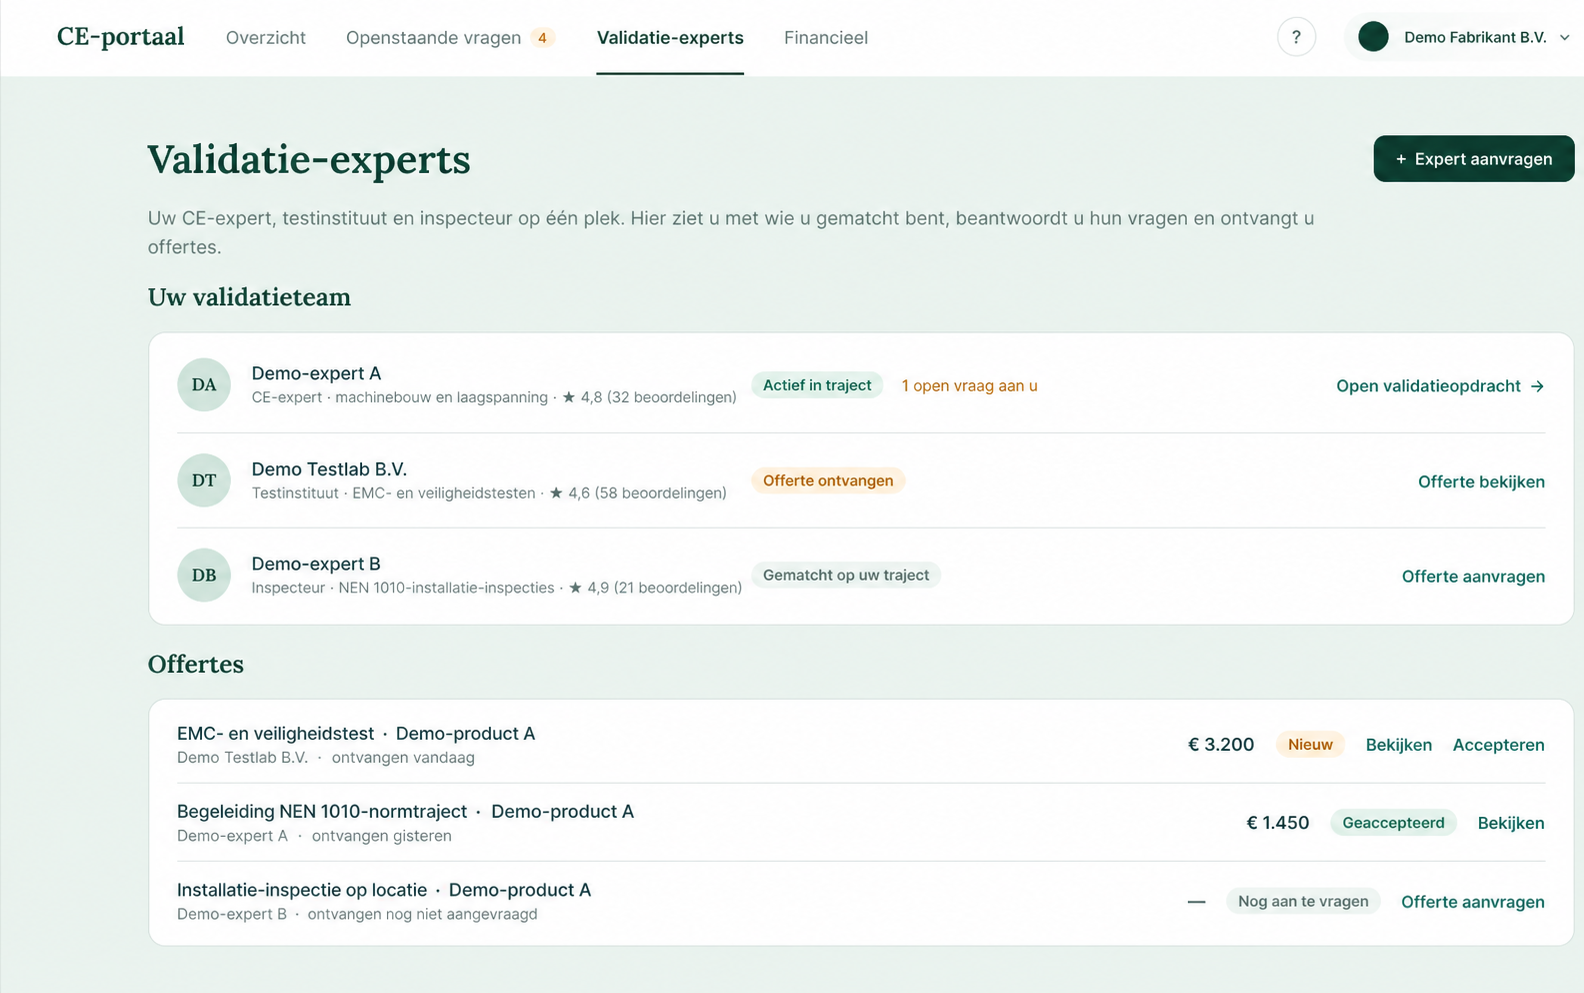Click the DB avatar of Demo-expert B
Viewport: 1584px width, 993px height.
[x=204, y=575]
